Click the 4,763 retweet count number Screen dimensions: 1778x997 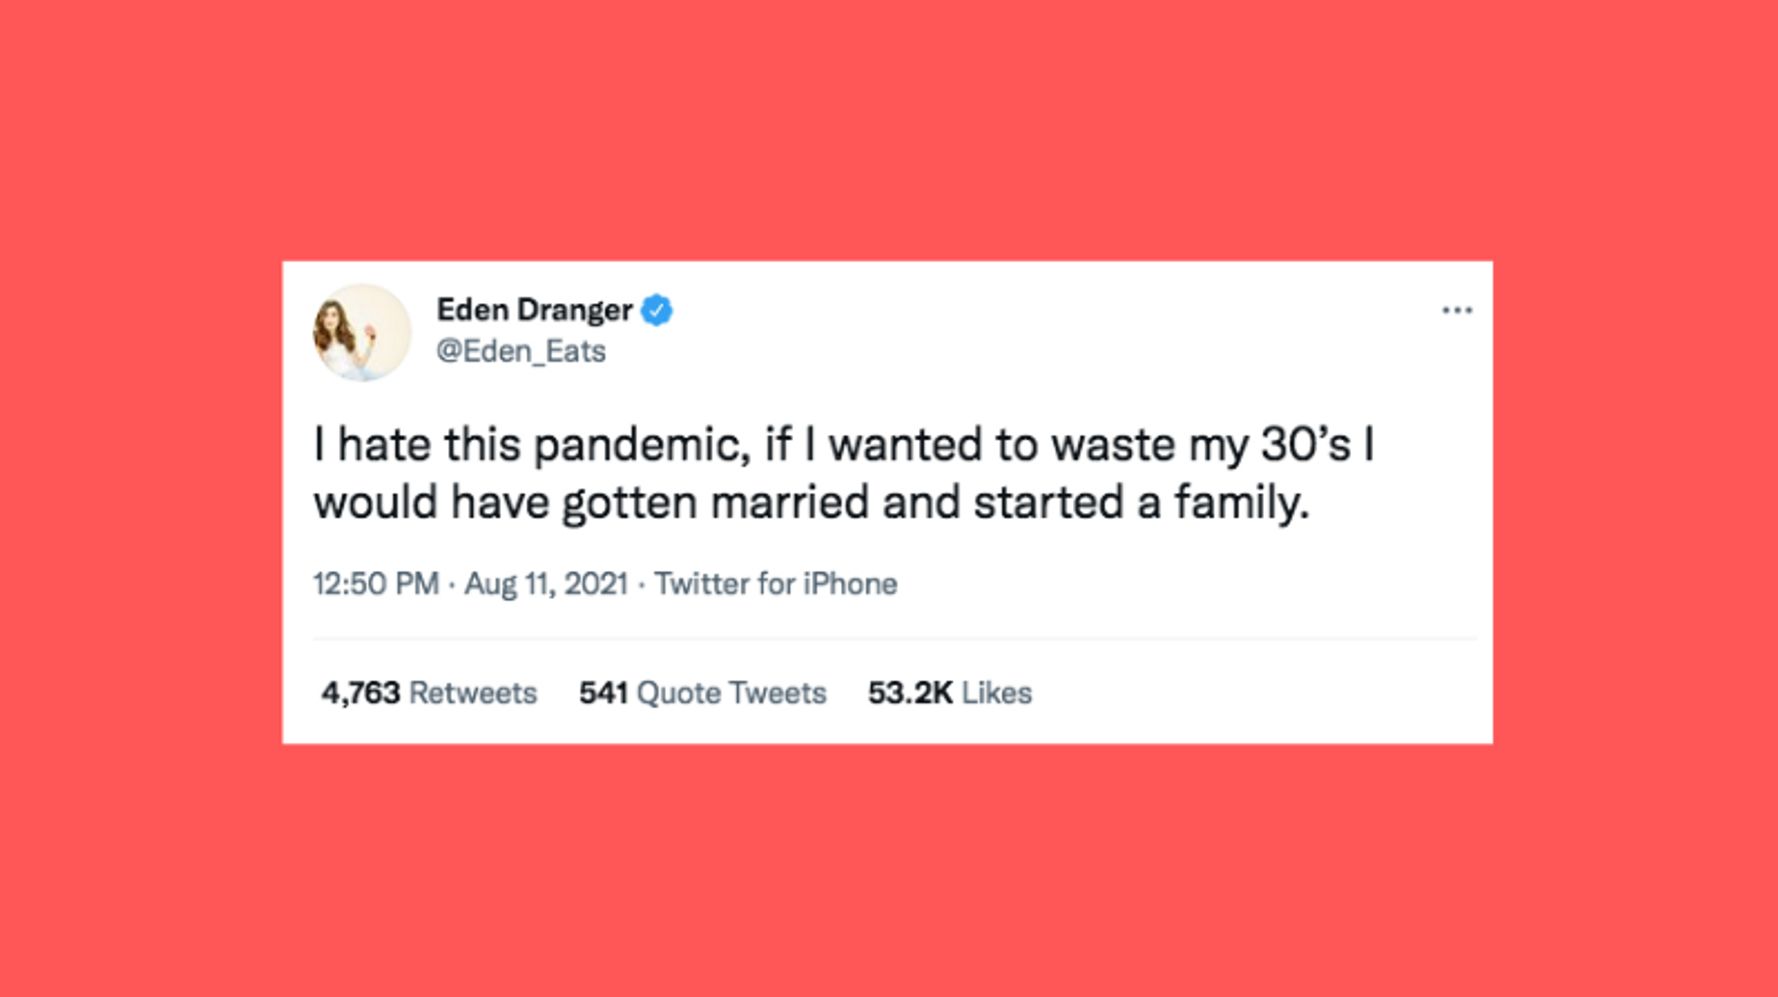pos(360,693)
